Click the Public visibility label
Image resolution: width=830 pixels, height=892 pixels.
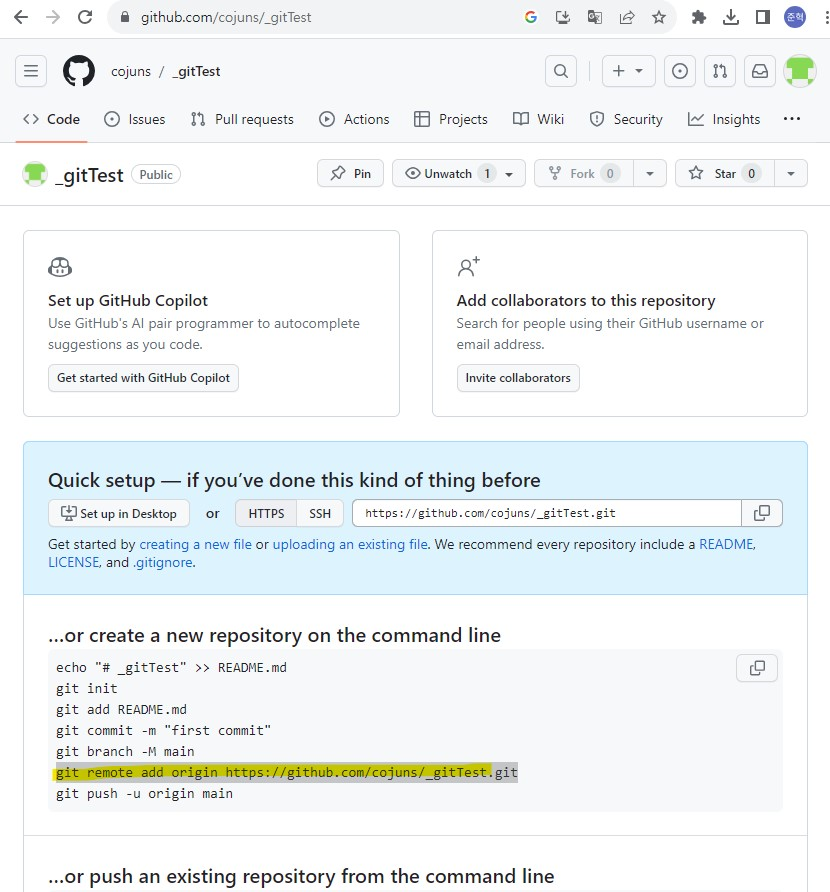pyautogui.click(x=156, y=175)
